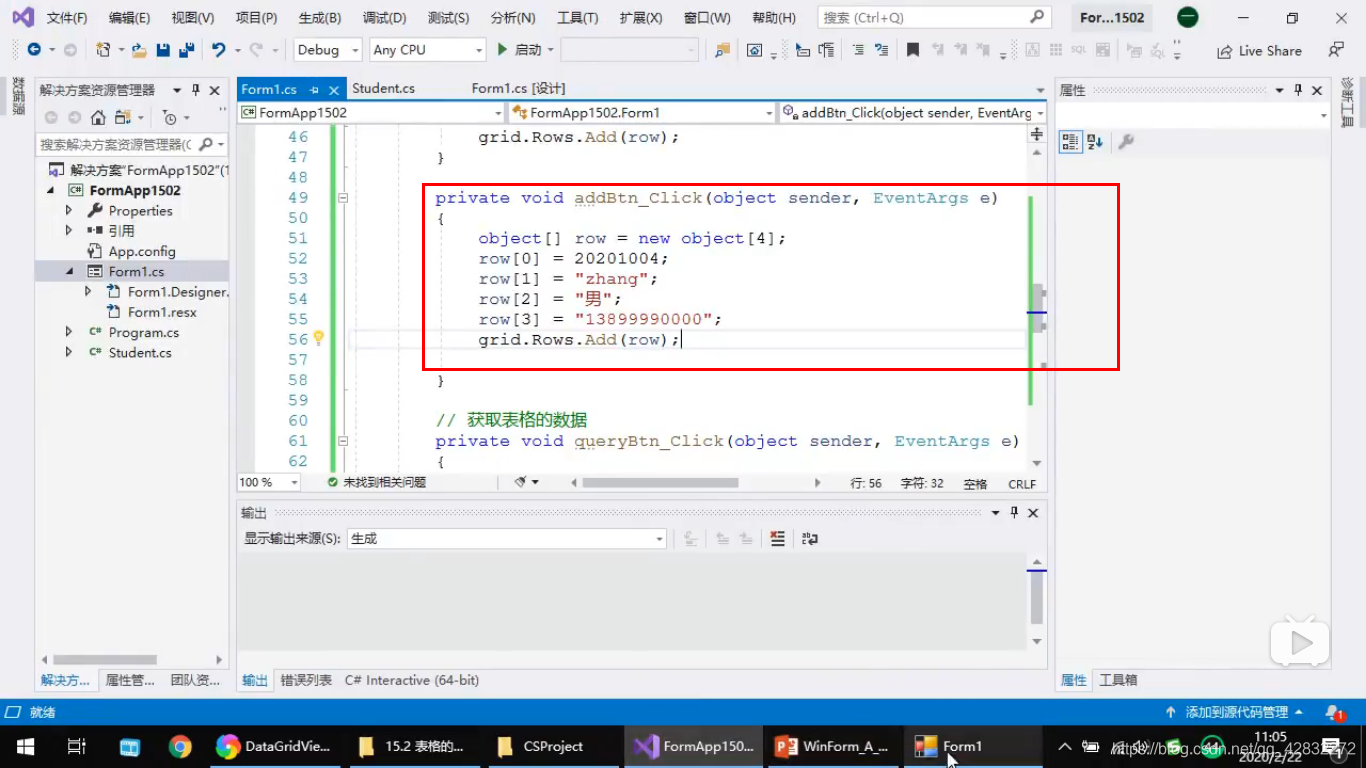Toggle word wrap in Output panel
The image size is (1366, 768).
click(x=810, y=538)
